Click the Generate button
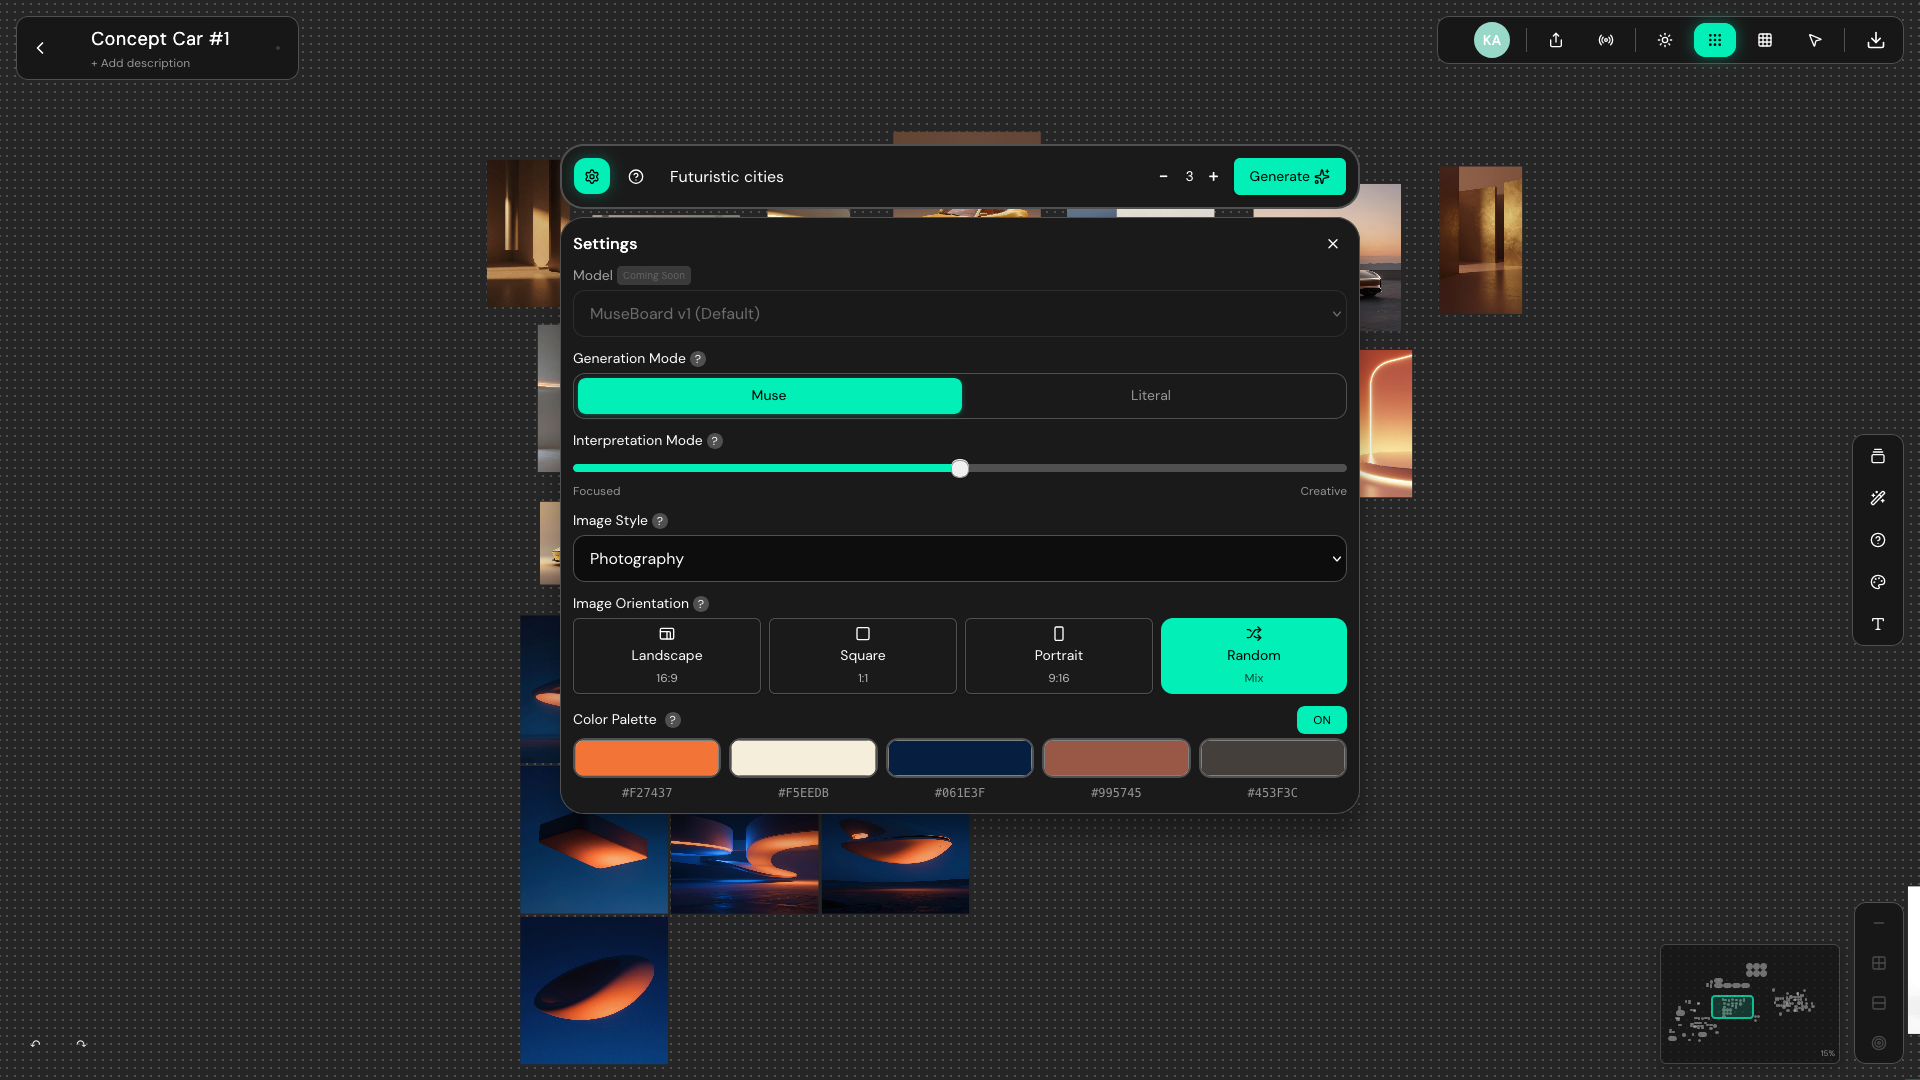1920x1080 pixels. [x=1289, y=176]
